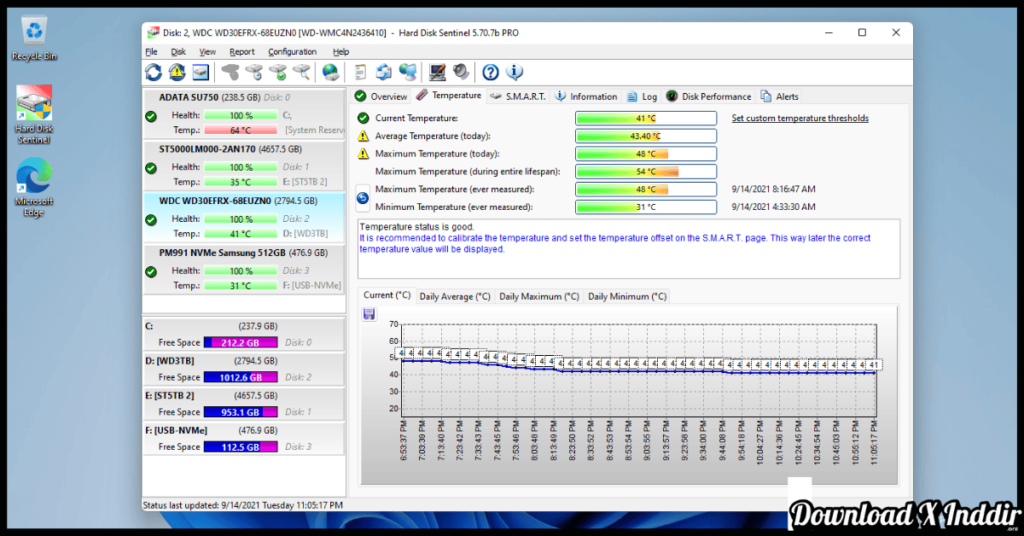The width and height of the screenshot is (1024, 536).
Task: Click the disk with magnifier toolbar icon
Action: (x=301, y=72)
